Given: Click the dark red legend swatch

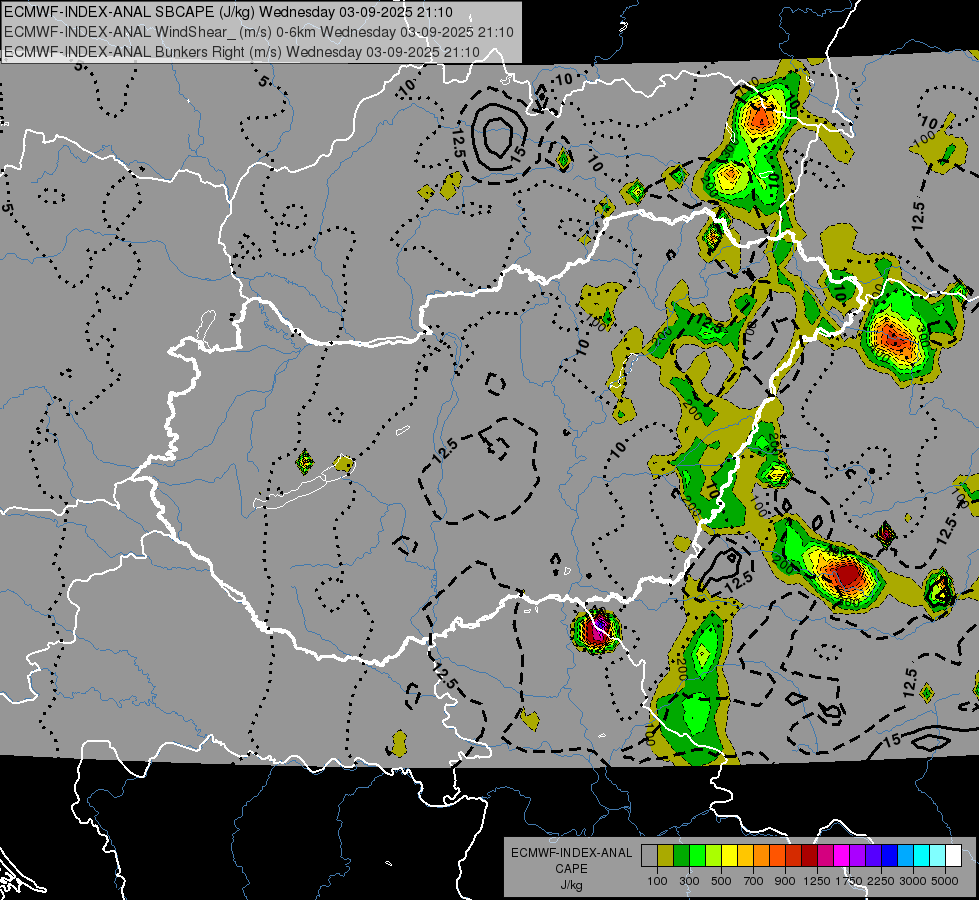Looking at the screenshot, I should [809, 855].
